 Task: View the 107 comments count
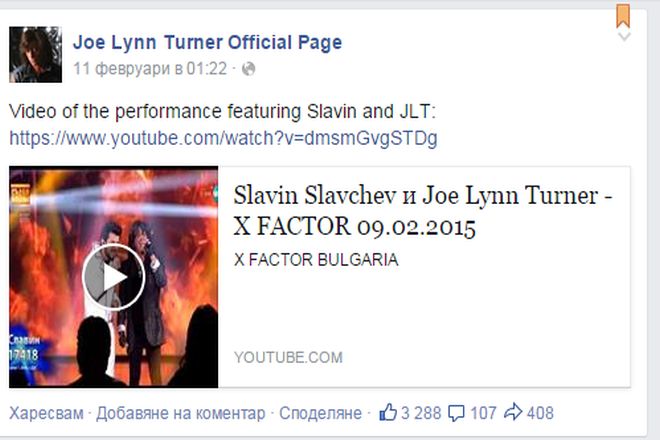point(483,413)
